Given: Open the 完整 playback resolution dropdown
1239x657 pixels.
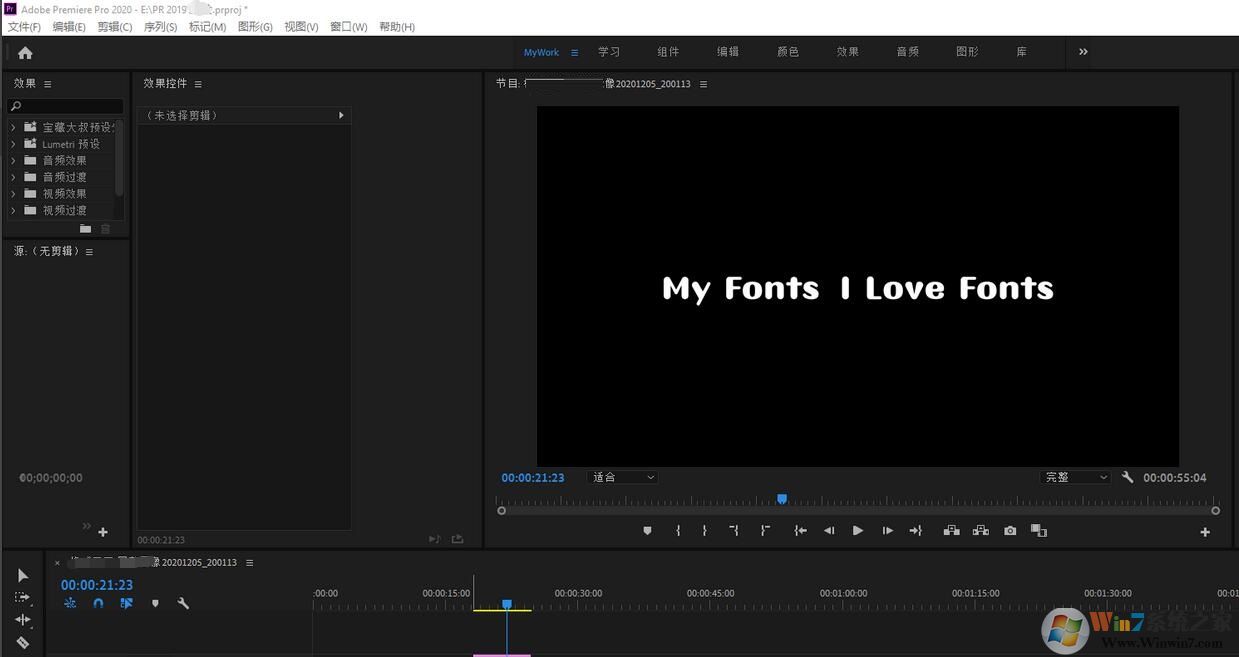Looking at the screenshot, I should click(x=1074, y=477).
